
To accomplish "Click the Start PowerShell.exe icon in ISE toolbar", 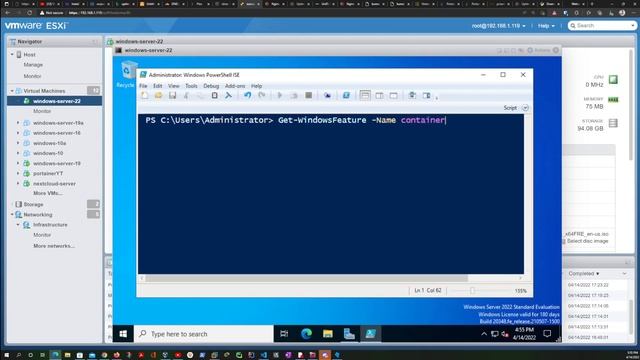I will (x=346, y=96).
